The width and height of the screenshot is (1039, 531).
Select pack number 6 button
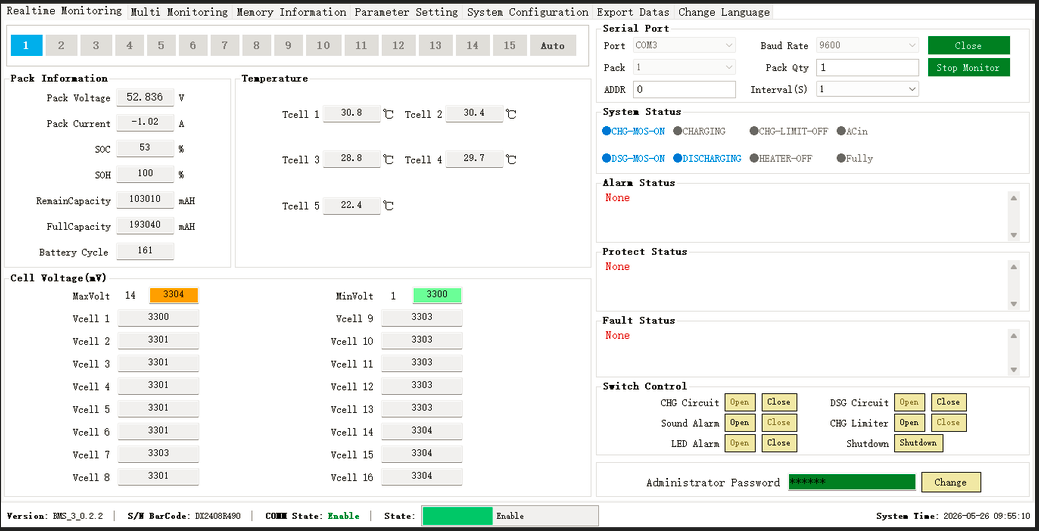click(193, 45)
